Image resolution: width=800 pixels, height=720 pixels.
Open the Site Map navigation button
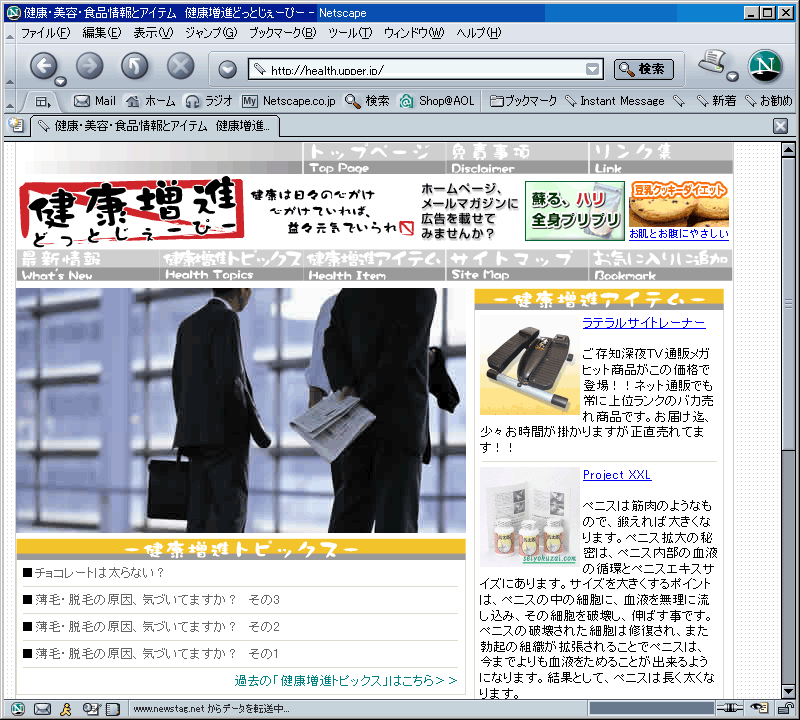(x=517, y=265)
